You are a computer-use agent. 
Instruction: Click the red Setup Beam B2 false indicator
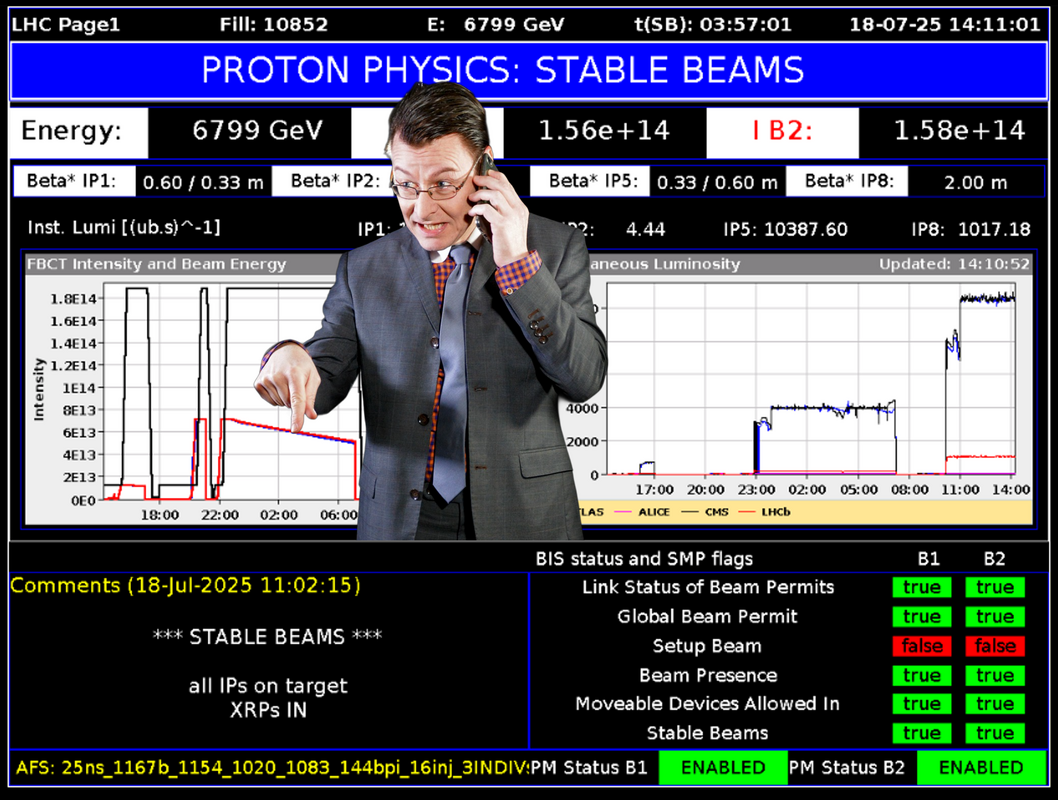(x=995, y=646)
